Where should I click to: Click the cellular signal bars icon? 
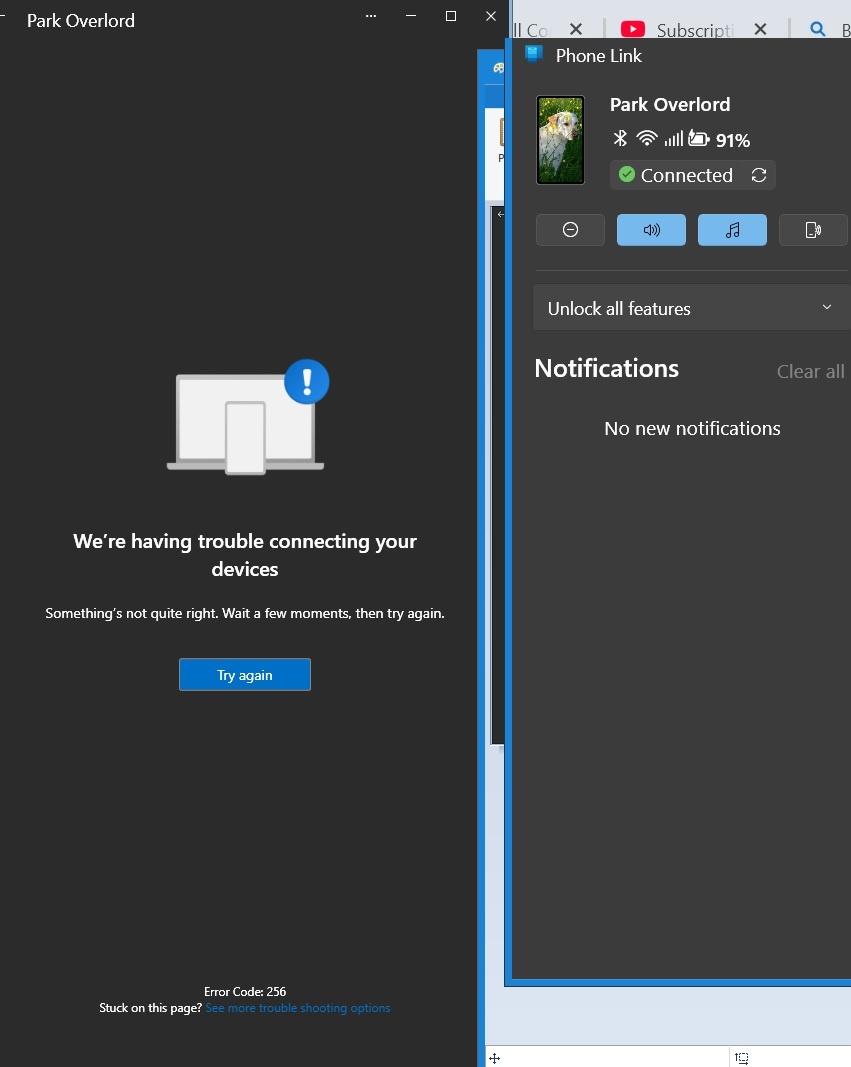[673, 139]
